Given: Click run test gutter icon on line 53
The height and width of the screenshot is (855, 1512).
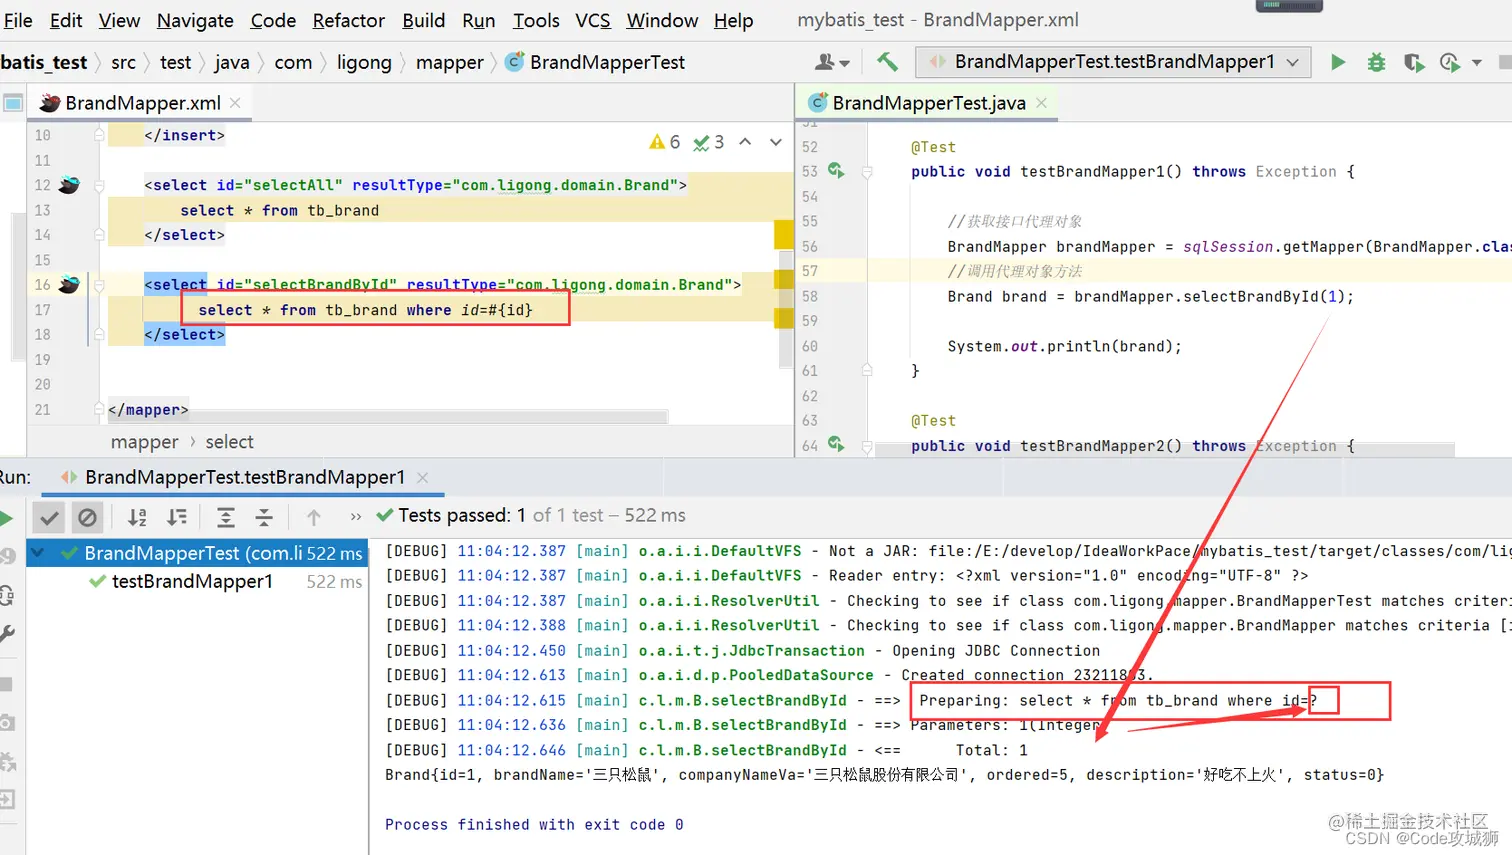Looking at the screenshot, I should click(836, 171).
